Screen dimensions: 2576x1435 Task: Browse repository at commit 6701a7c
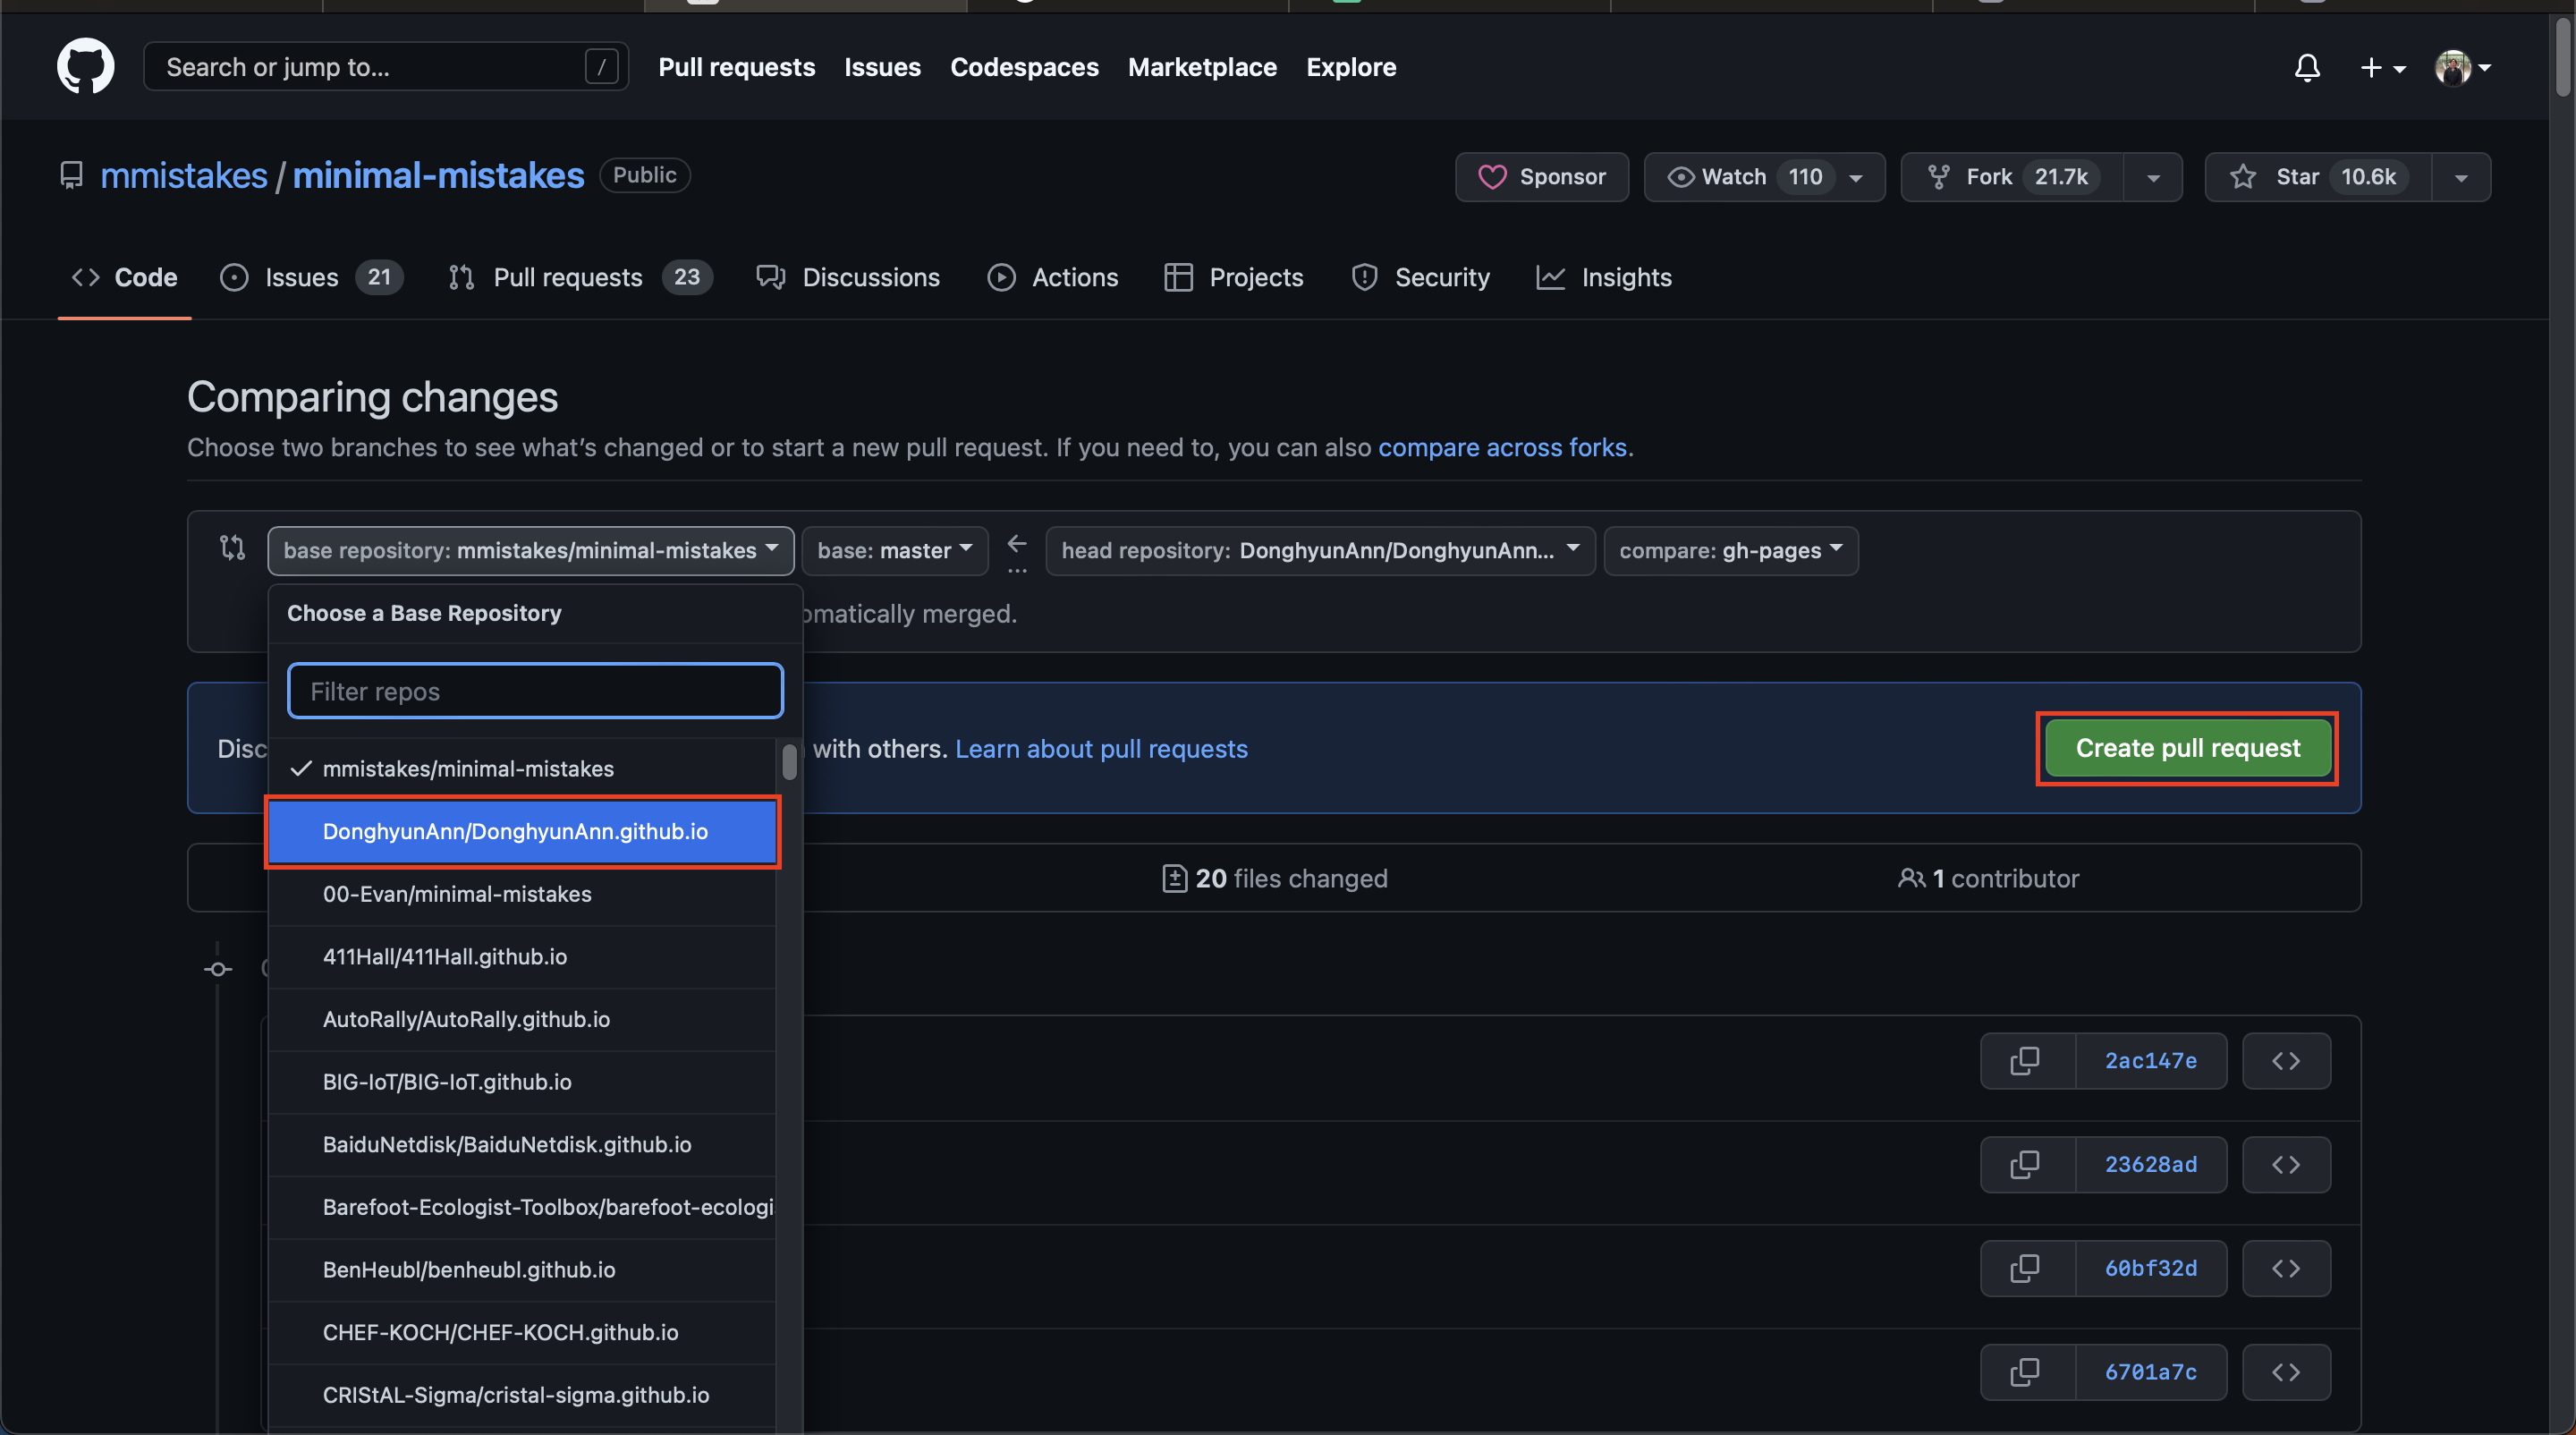tap(2286, 1372)
